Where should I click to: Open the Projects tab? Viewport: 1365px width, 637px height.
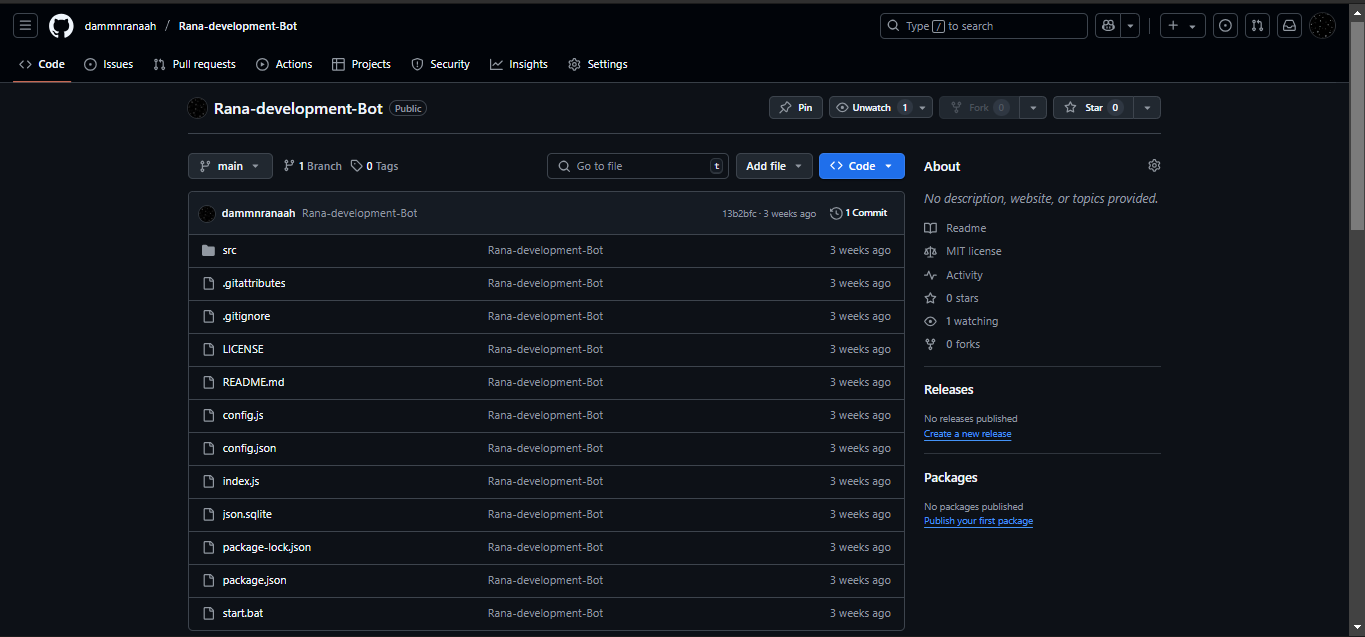pyautogui.click(x=361, y=64)
